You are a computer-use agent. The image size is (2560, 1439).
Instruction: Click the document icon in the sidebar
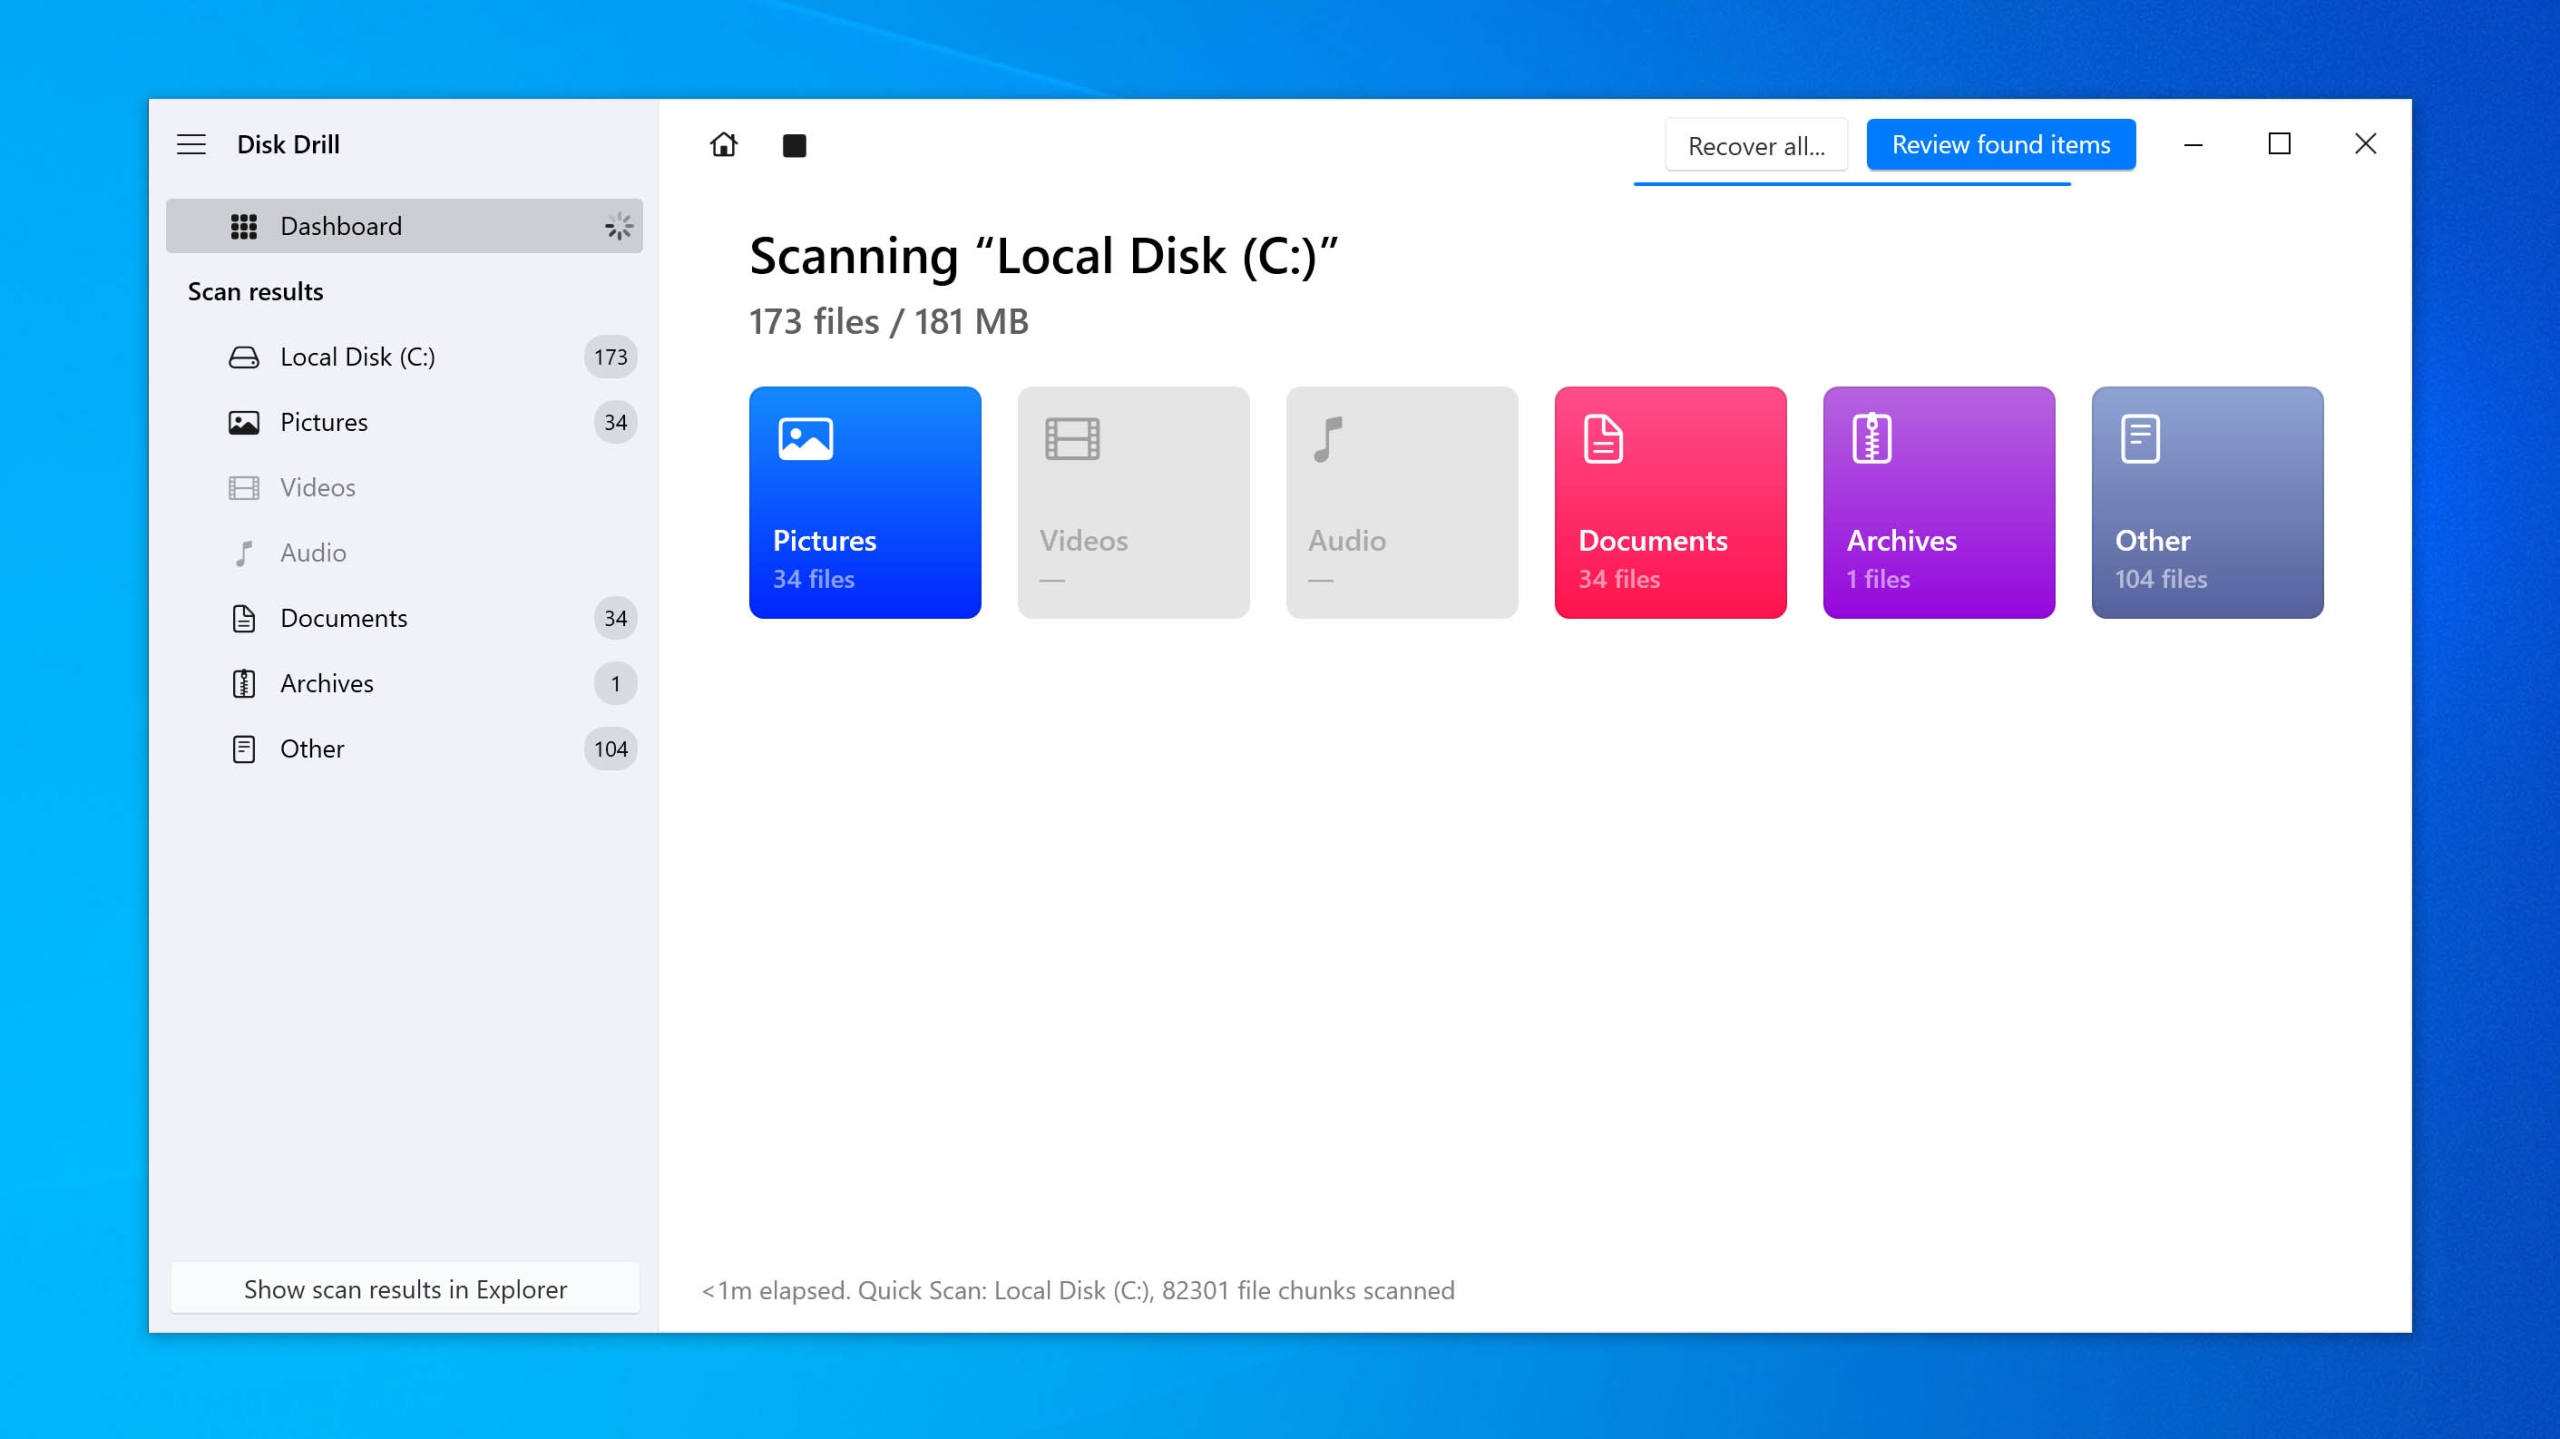244,619
